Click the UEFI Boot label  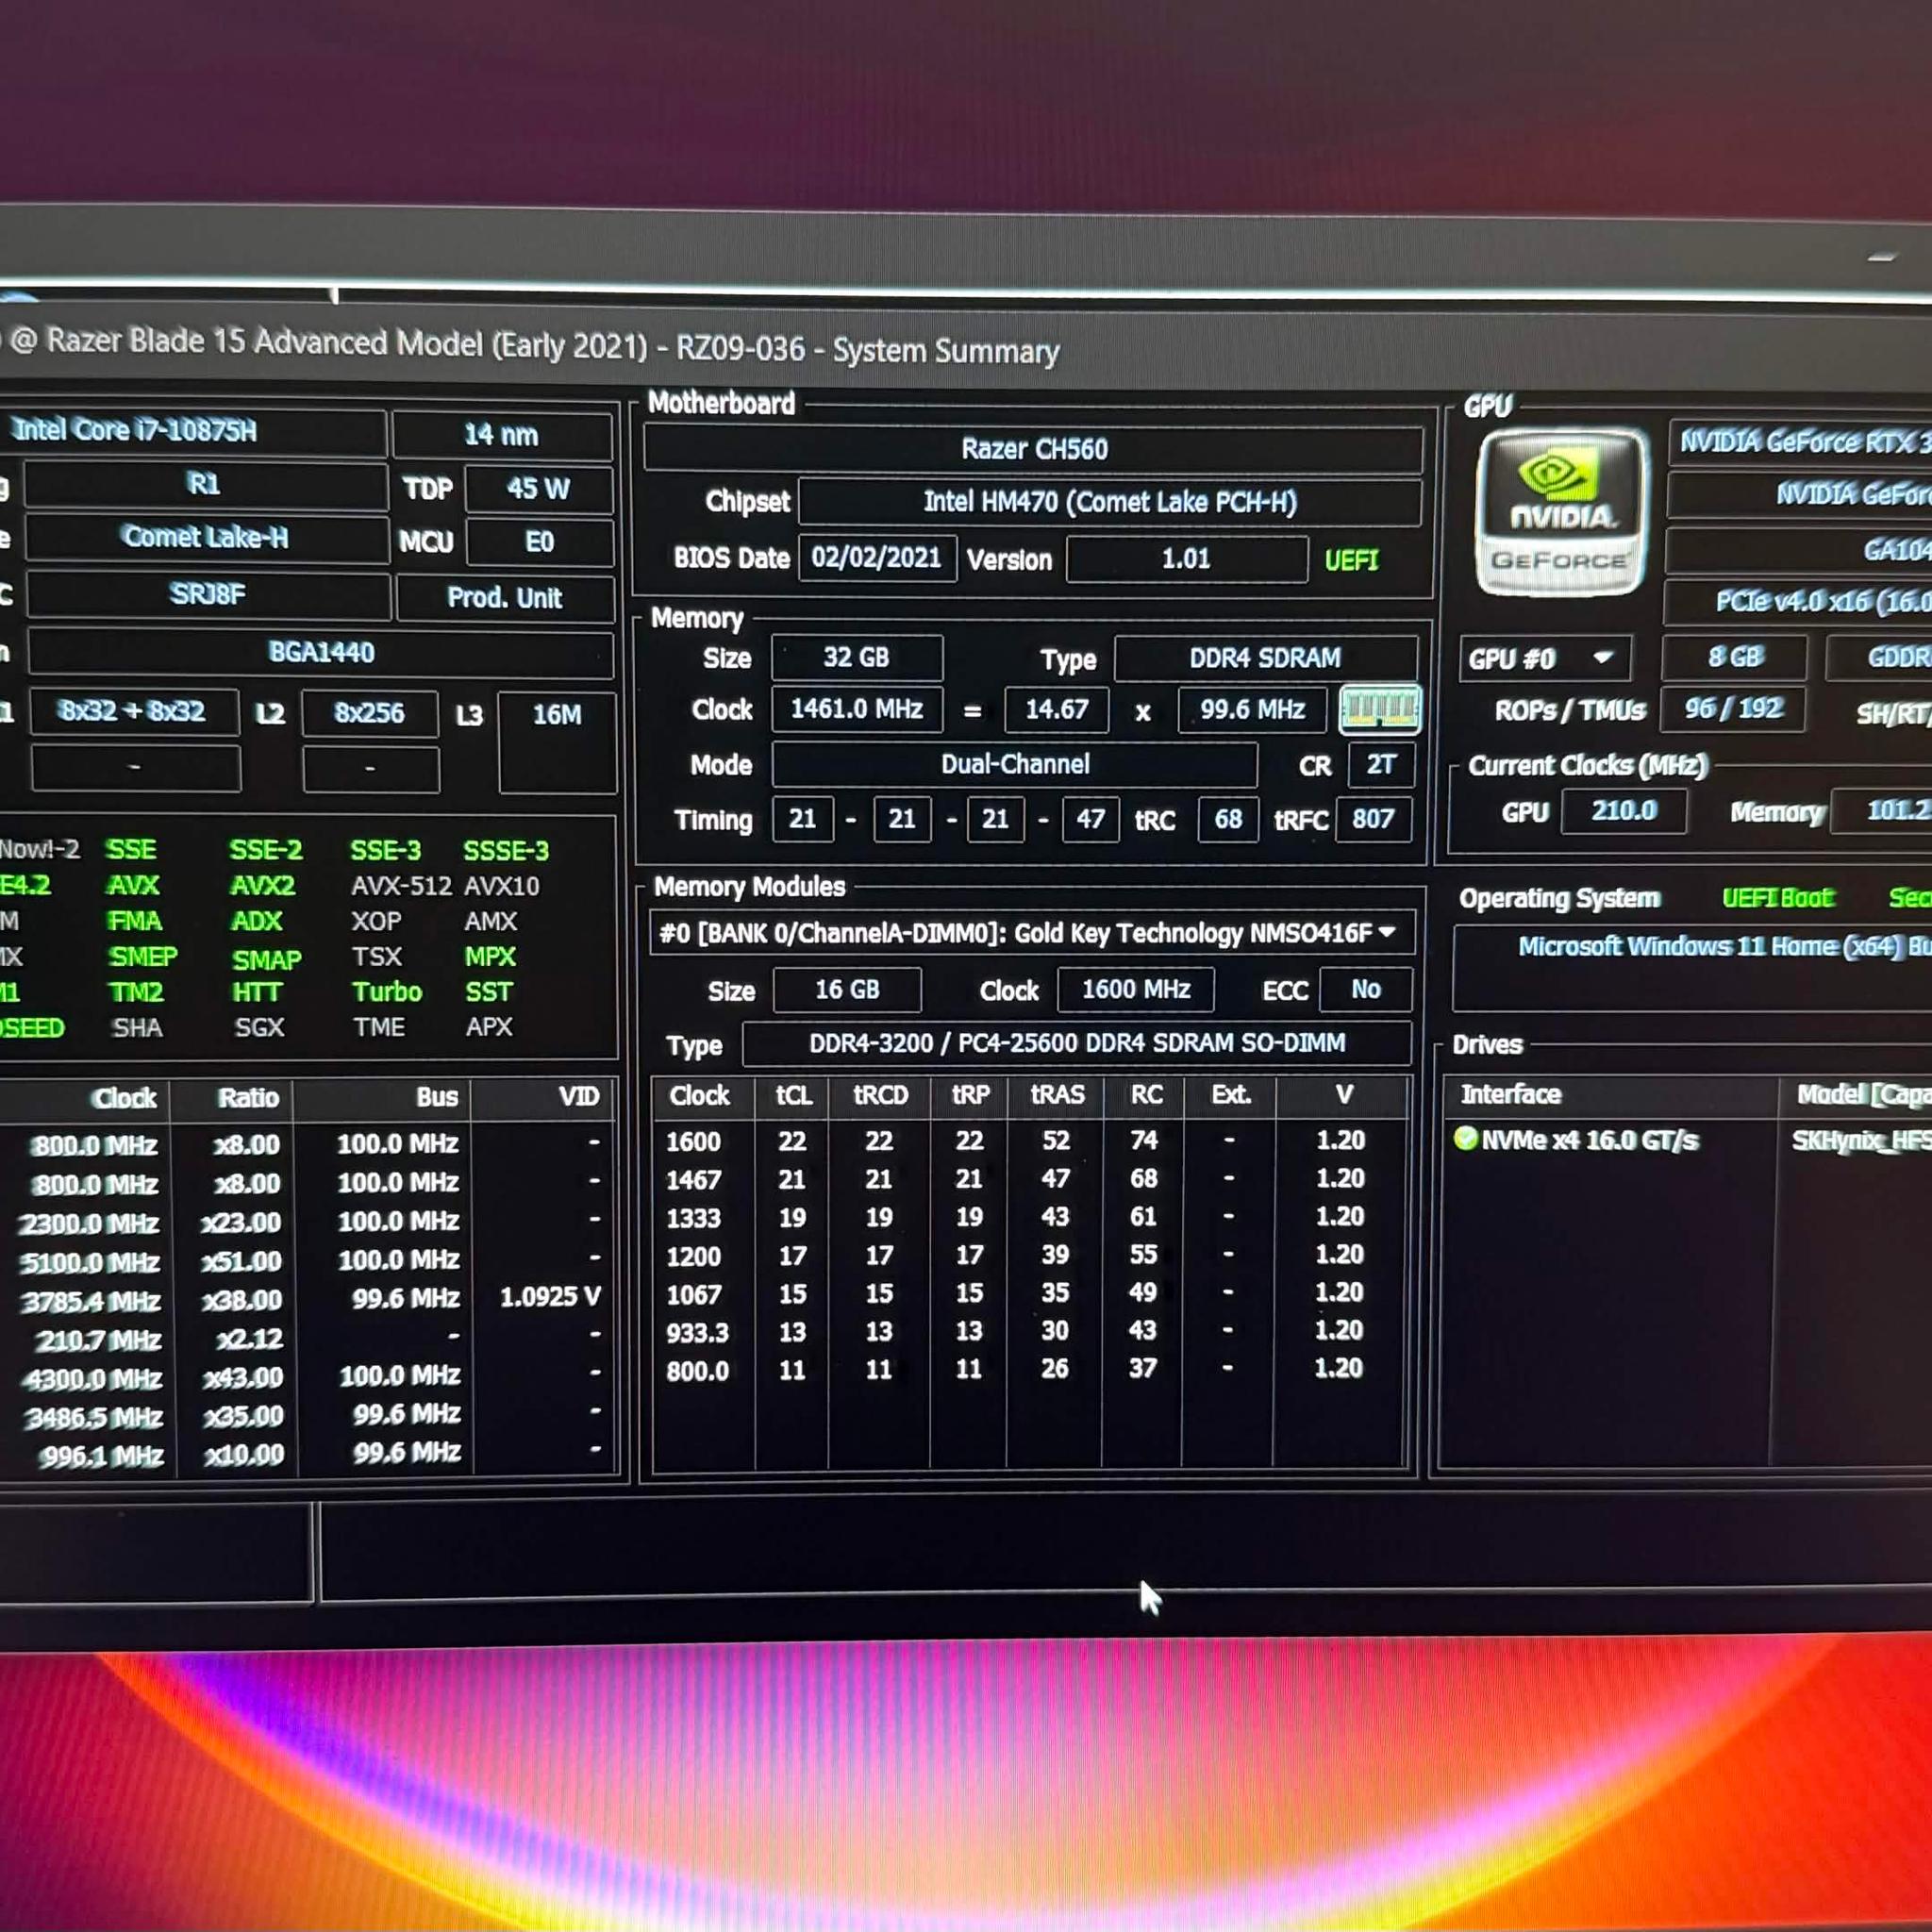point(1778,898)
